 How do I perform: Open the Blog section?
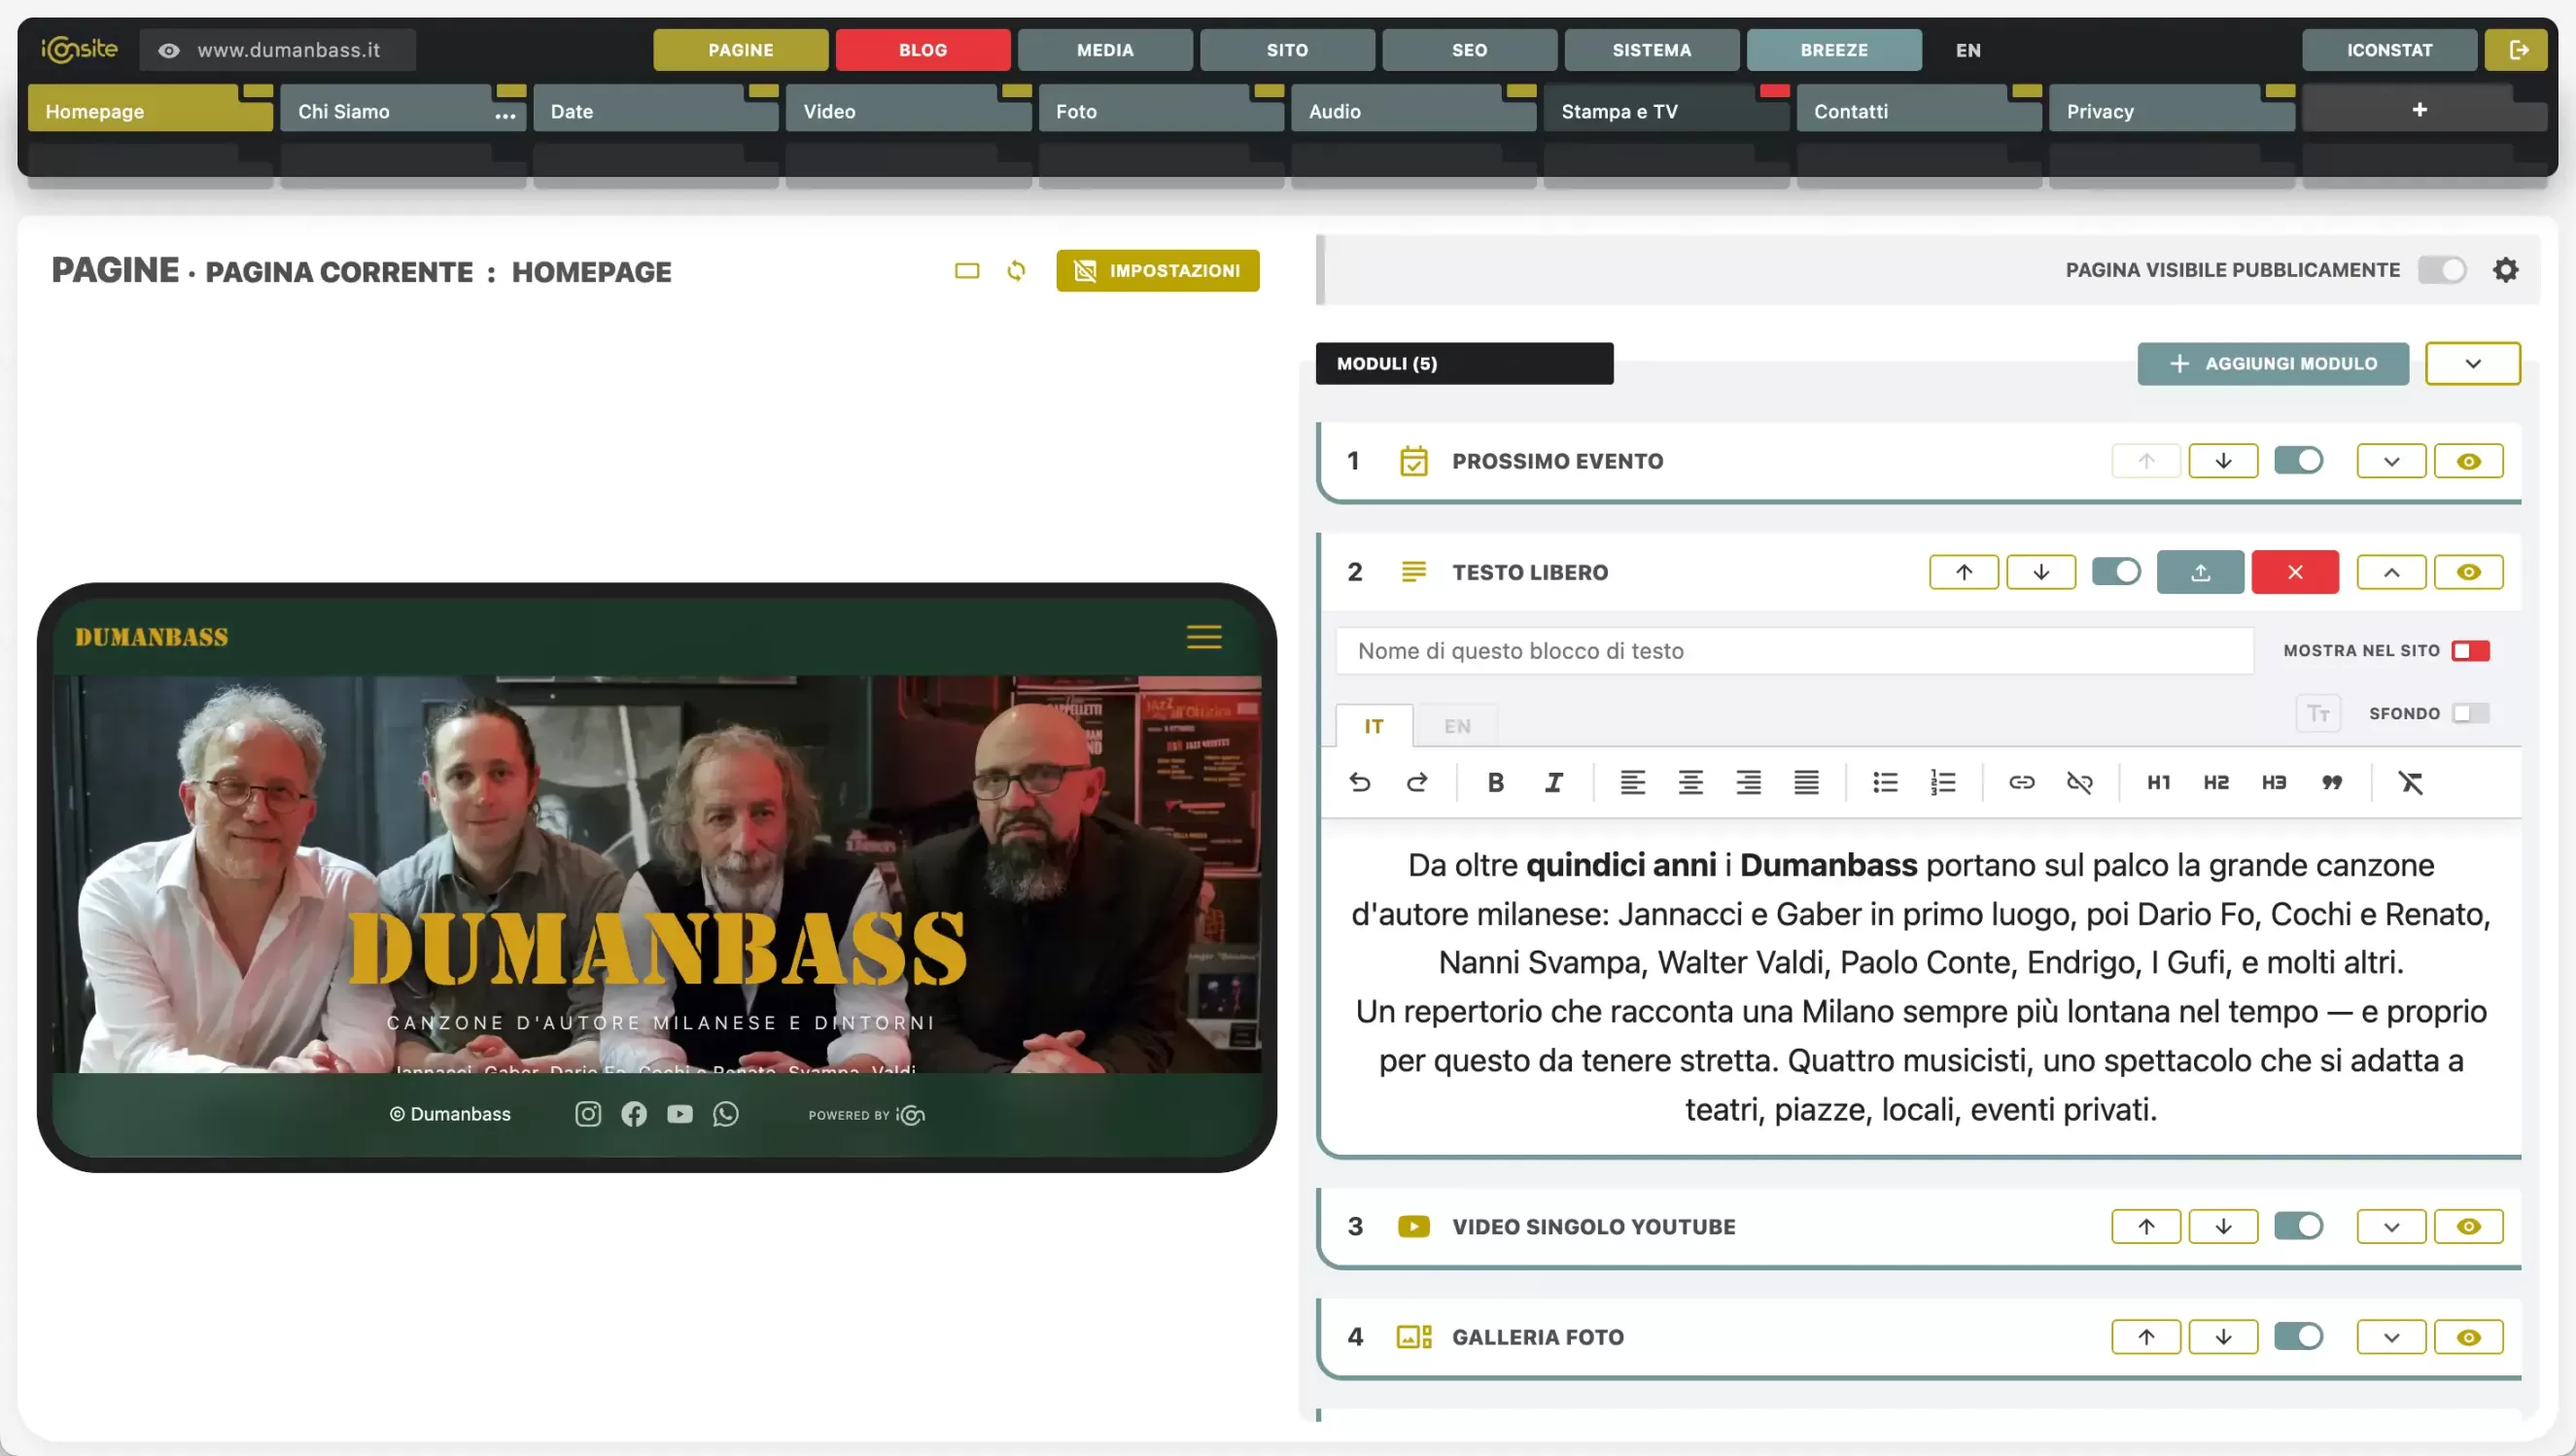pos(922,49)
